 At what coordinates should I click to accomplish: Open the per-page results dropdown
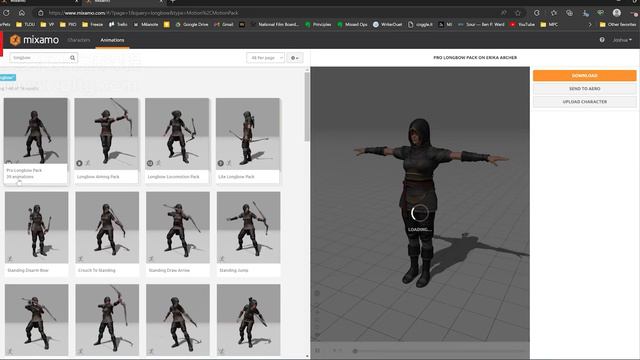[x=265, y=58]
